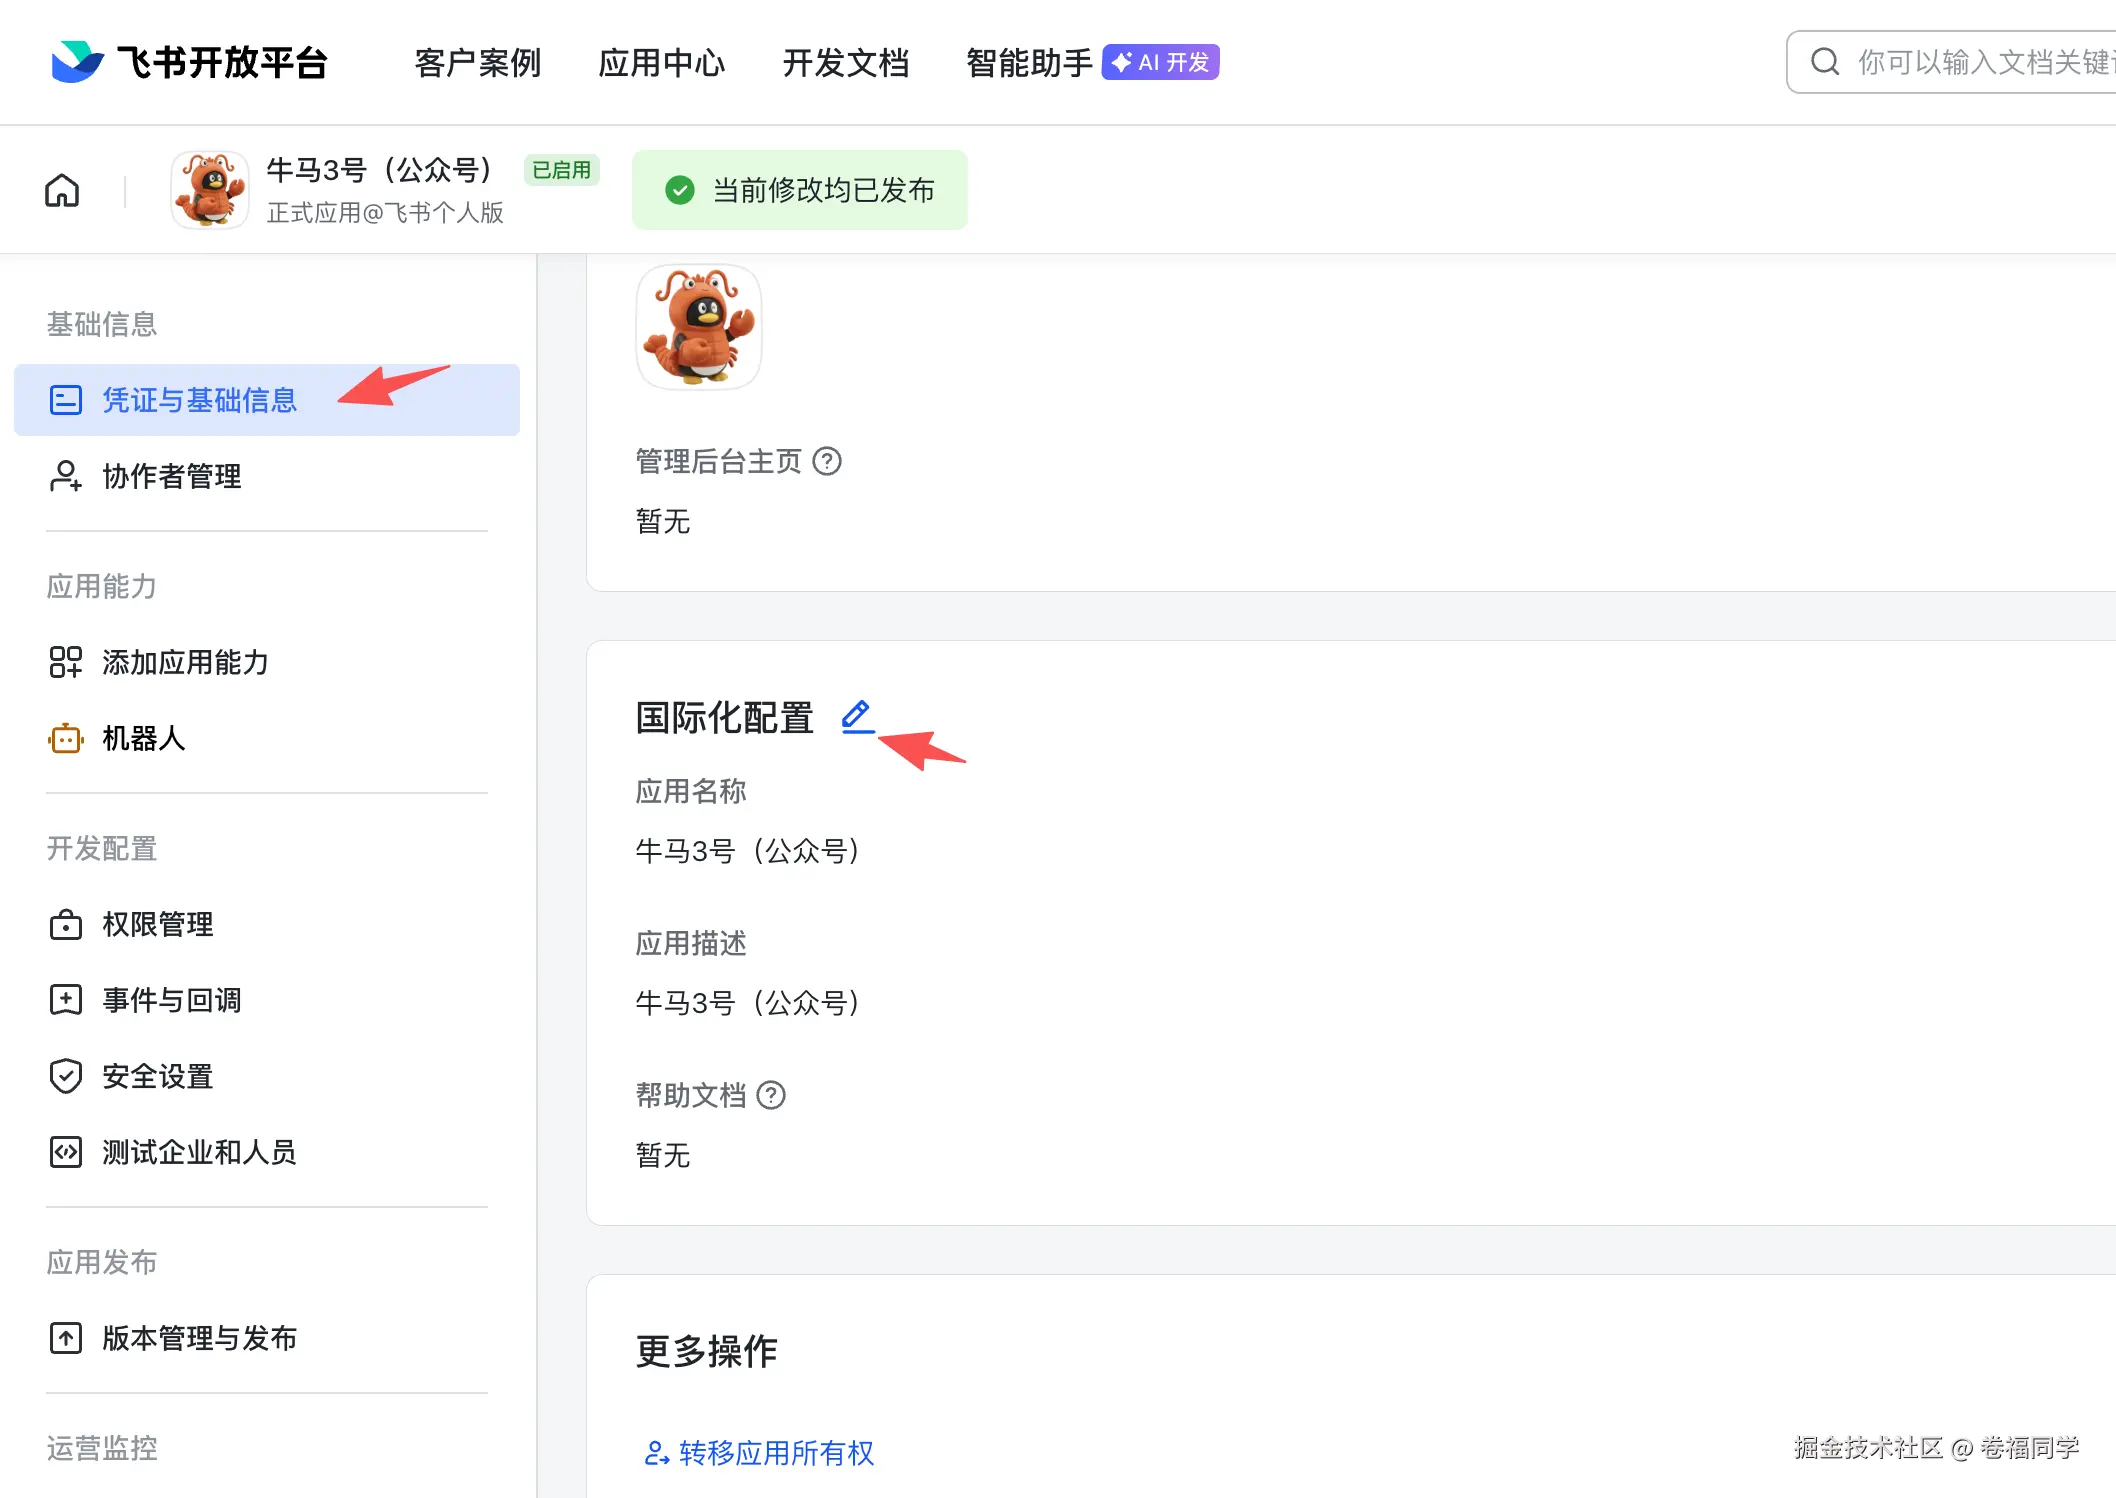Open 添加应用能力 in the sidebar

pyautogui.click(x=185, y=662)
